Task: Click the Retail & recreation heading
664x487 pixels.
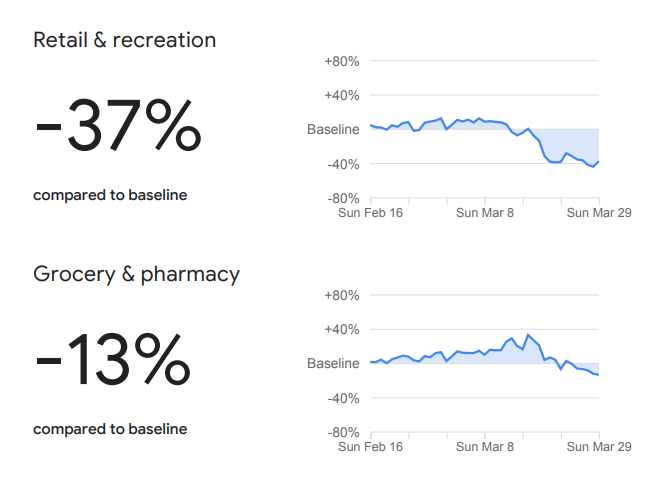Action: (125, 41)
